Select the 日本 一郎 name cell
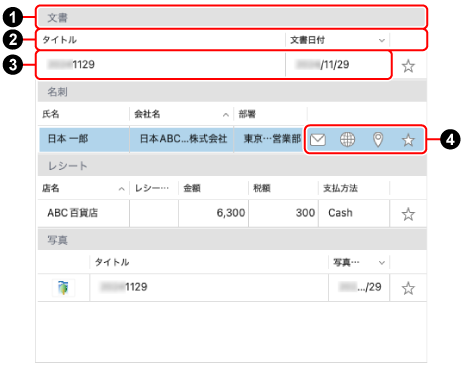 click(84, 139)
